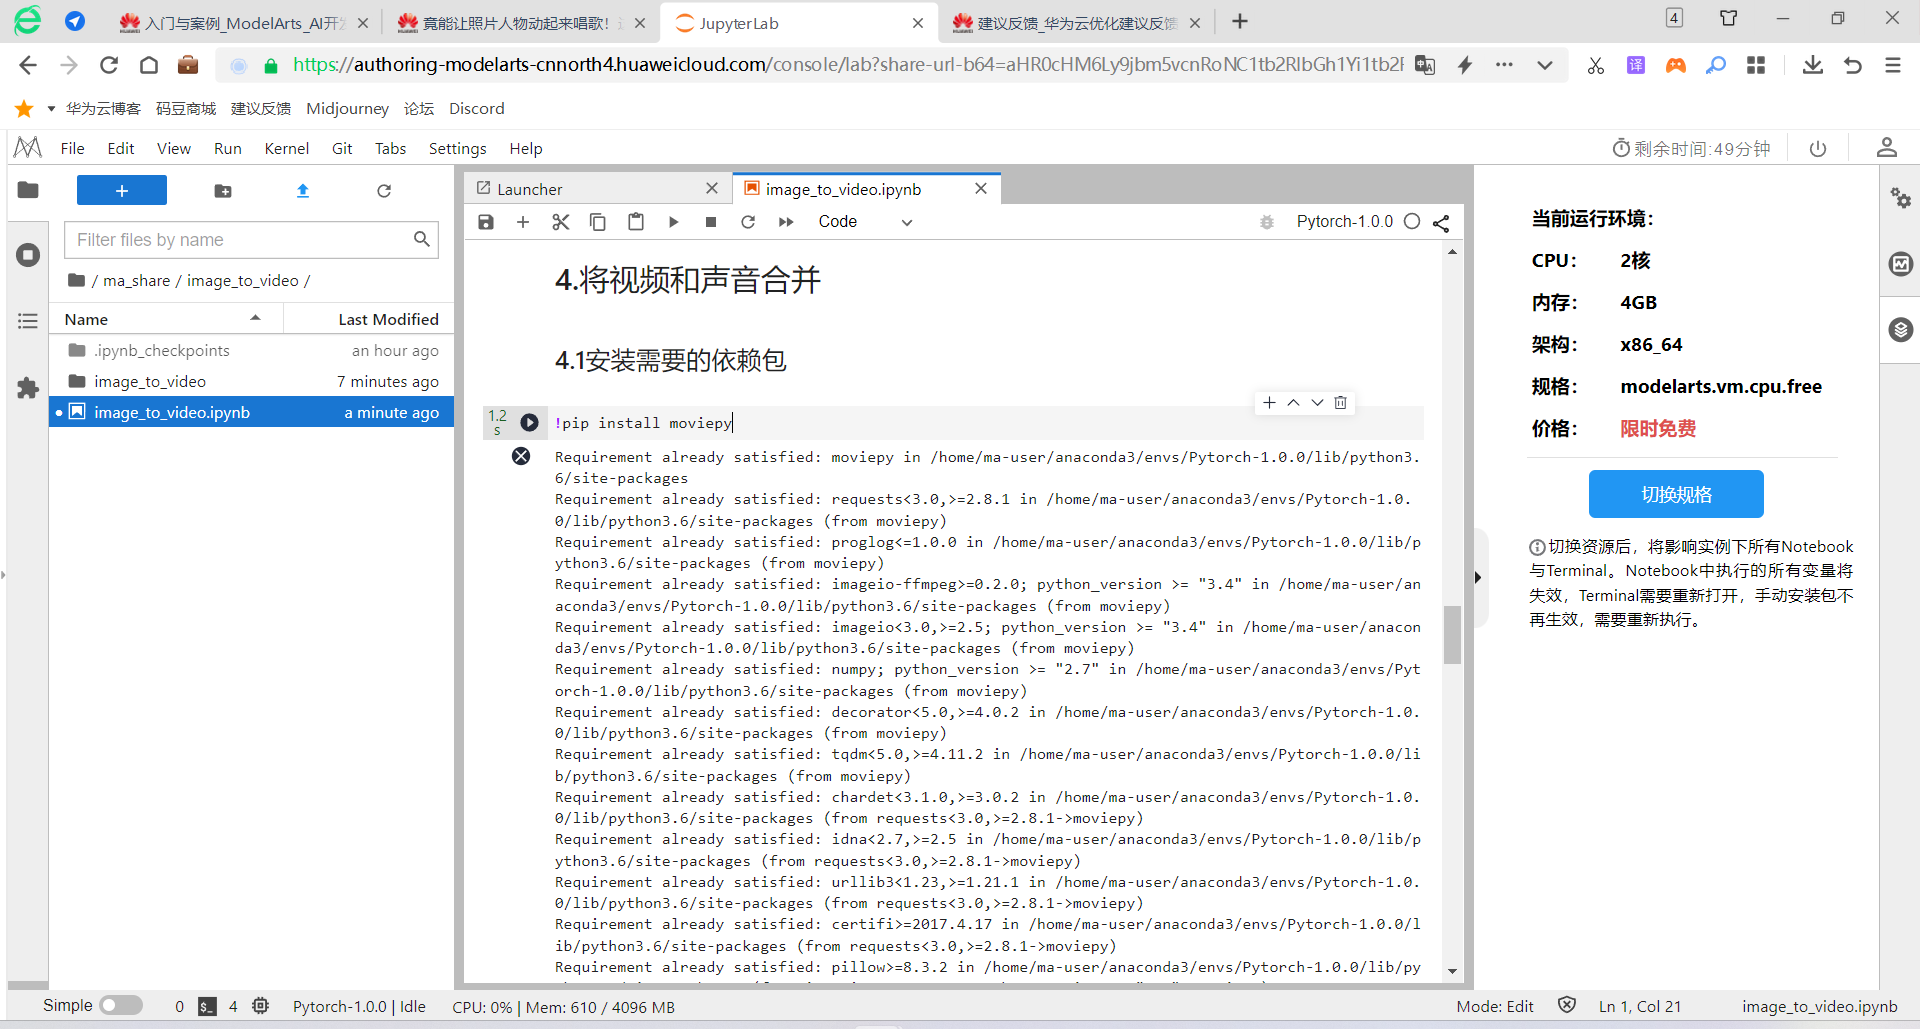This screenshot has width=1920, height=1029.
Task: Reload the browser page
Action: tap(109, 66)
